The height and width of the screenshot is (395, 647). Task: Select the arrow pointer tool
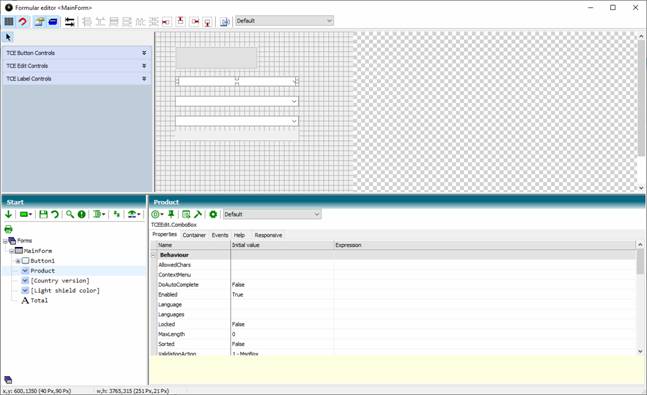[8, 38]
